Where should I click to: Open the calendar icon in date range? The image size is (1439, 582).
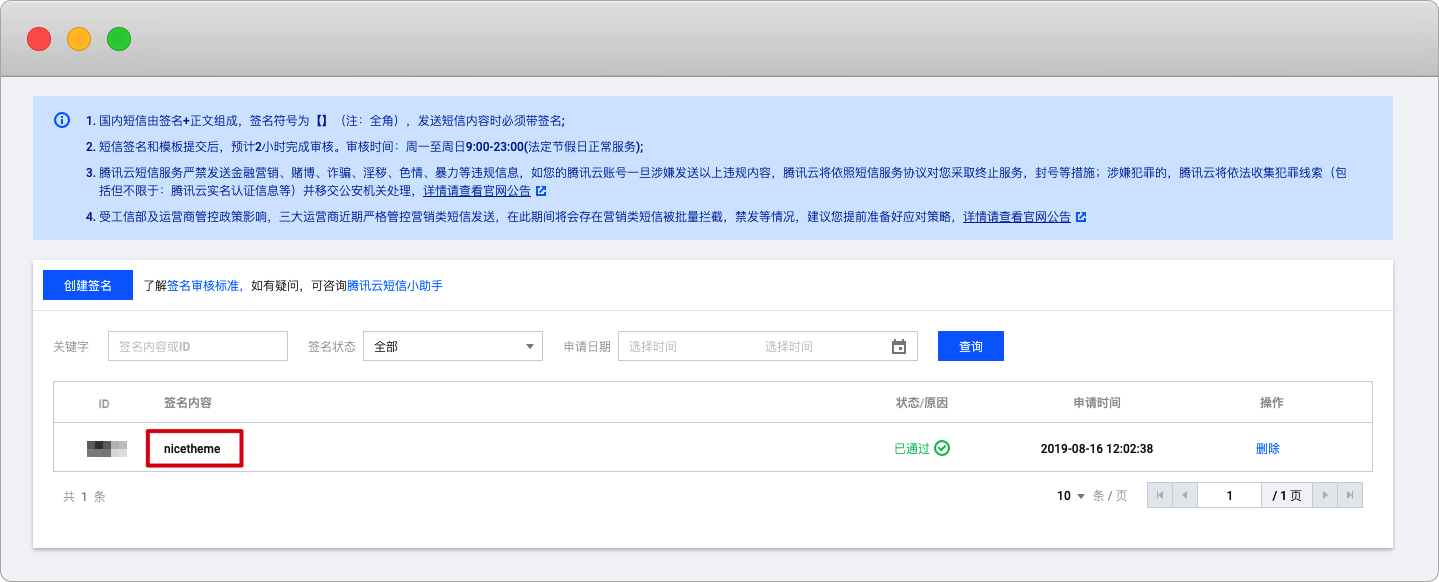point(899,347)
